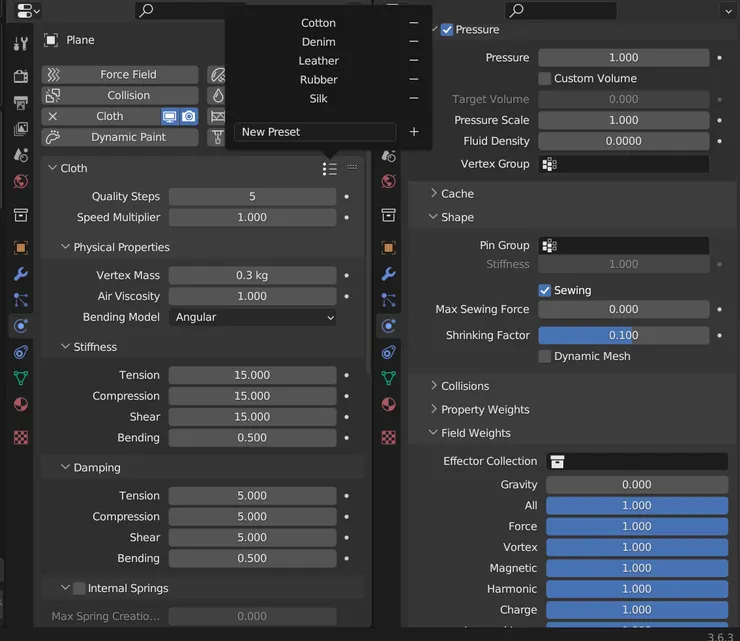Image resolution: width=740 pixels, height=641 pixels.
Task: Open the Modifiers wrench tab in left sidebar
Action: (21, 274)
